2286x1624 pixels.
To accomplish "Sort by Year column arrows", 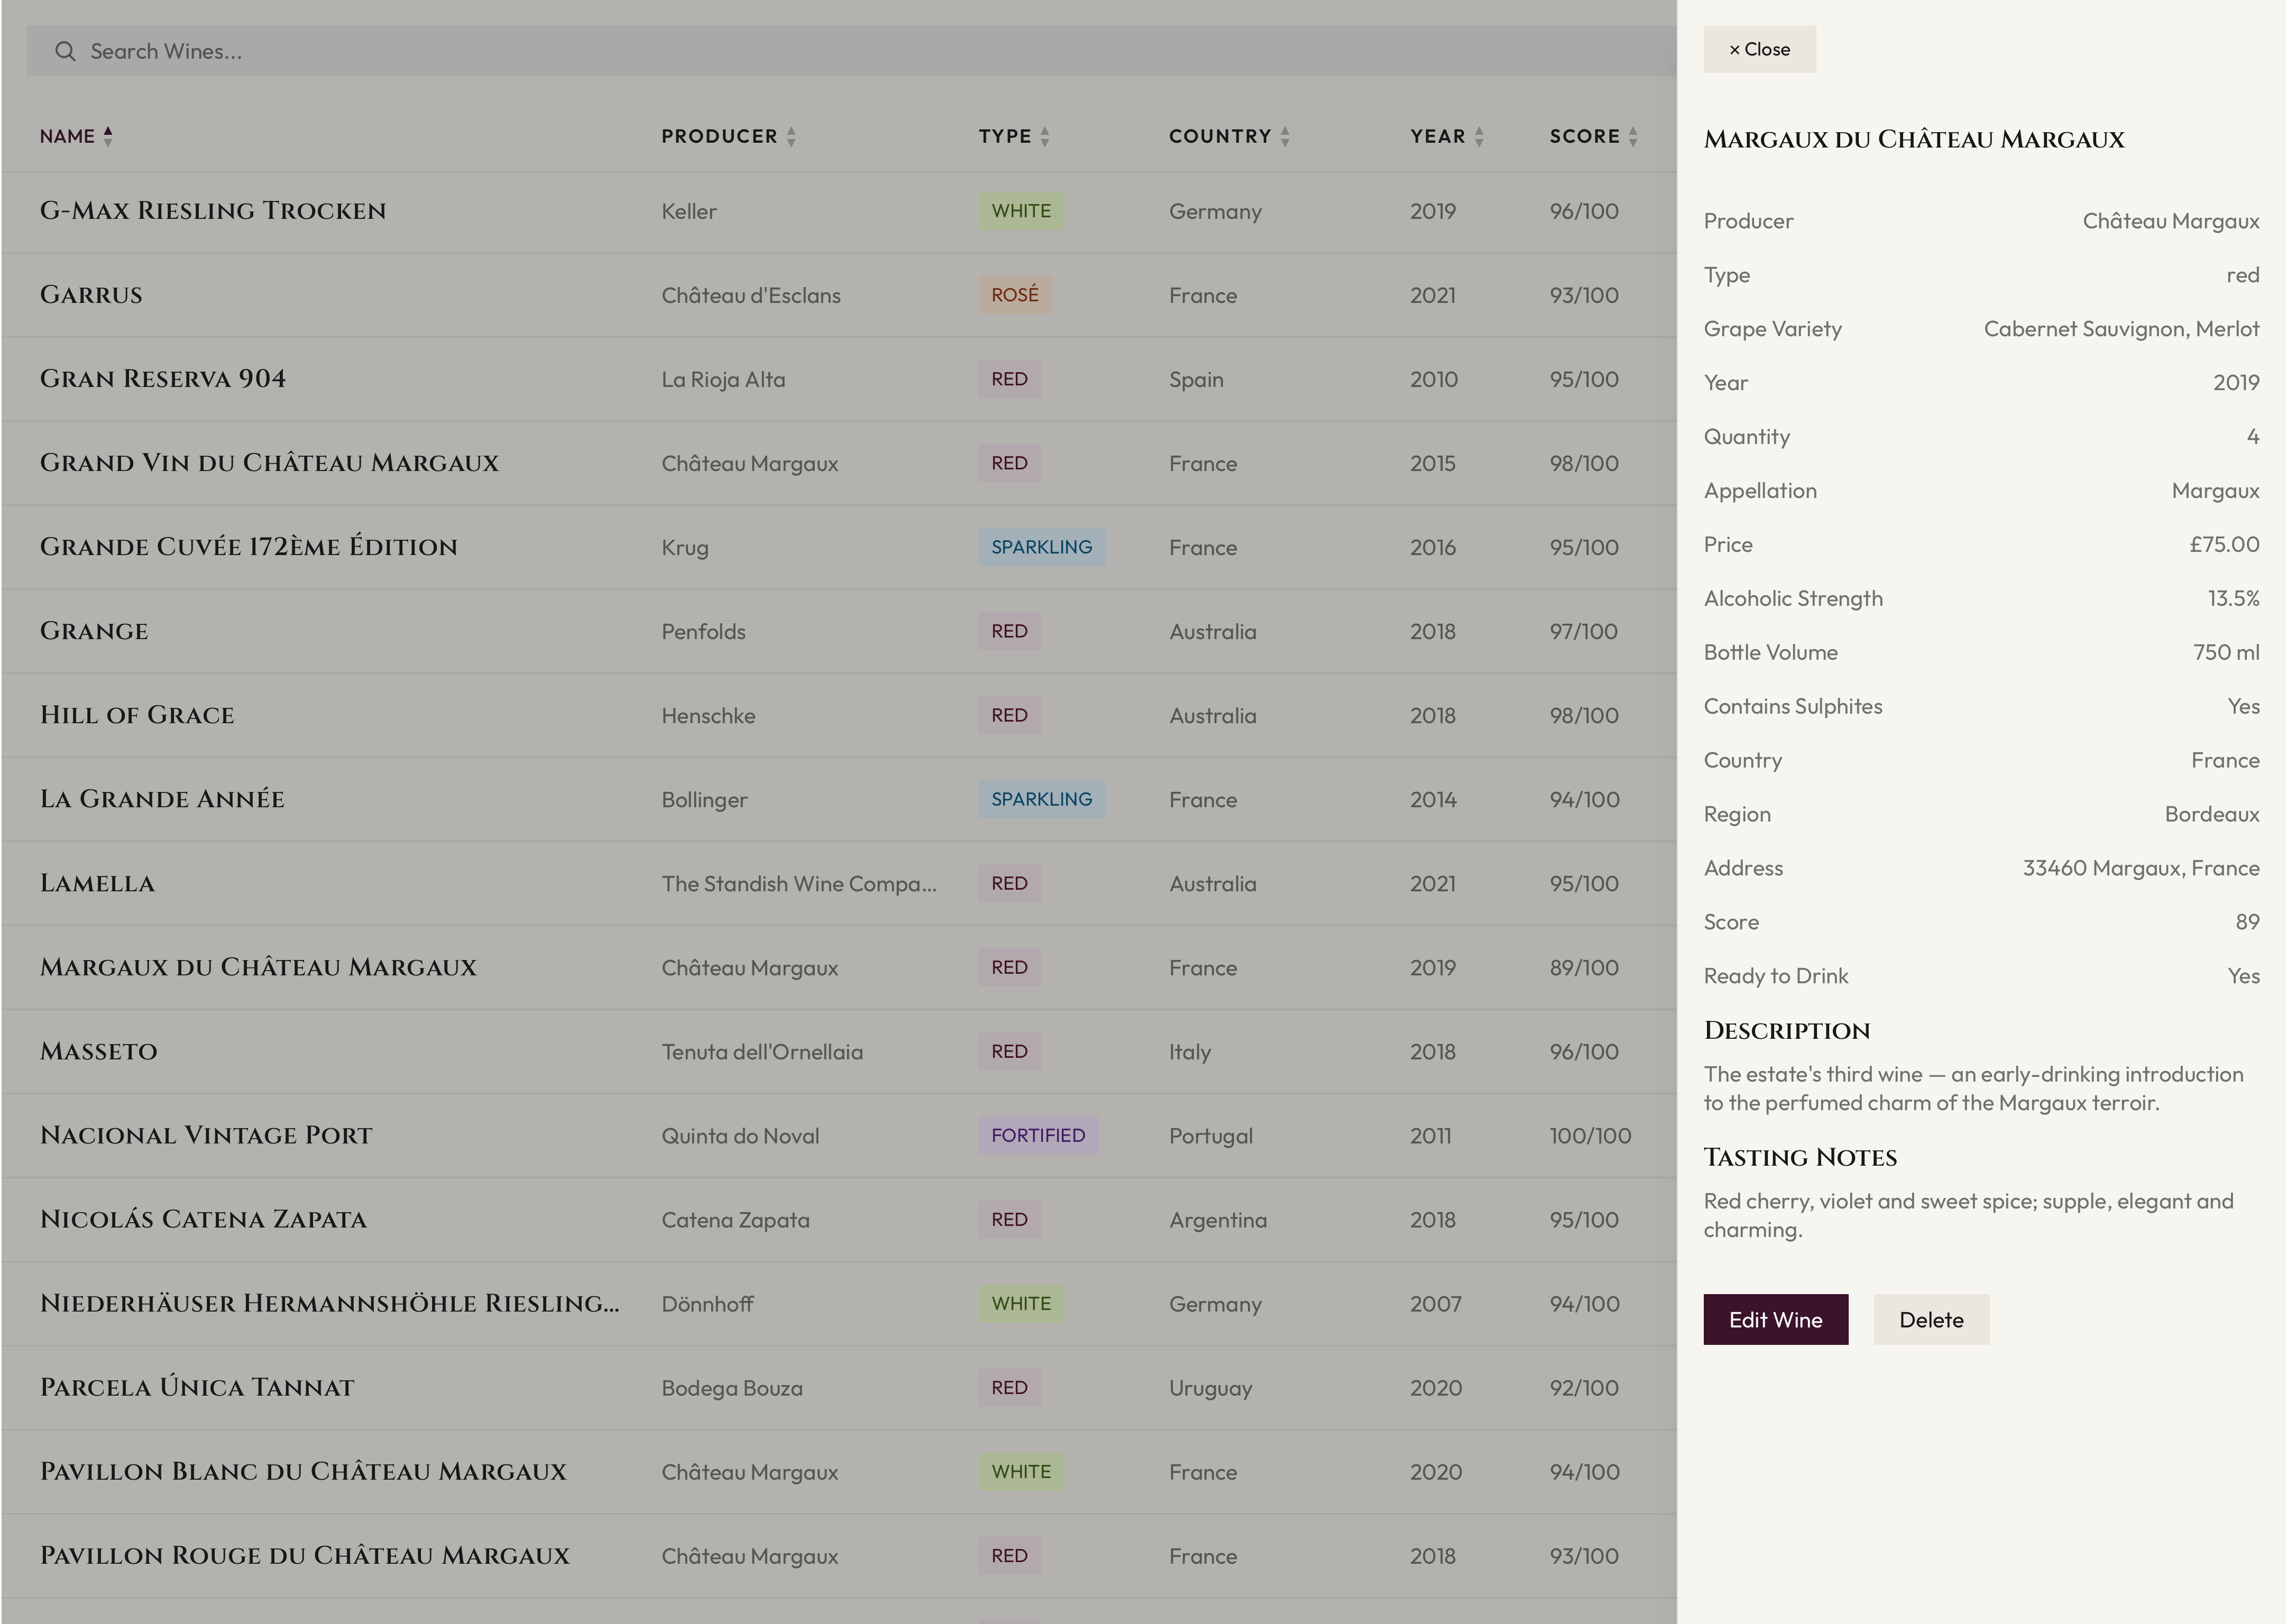I will click(1479, 136).
